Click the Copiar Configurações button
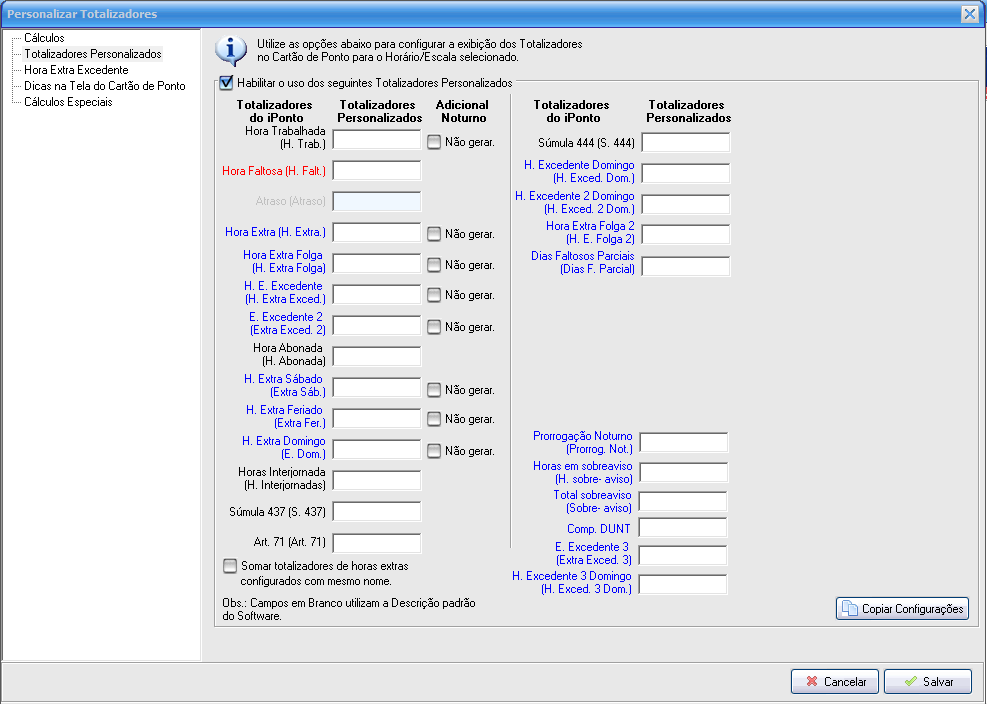Screen dimensions: 987x704 coord(902,608)
